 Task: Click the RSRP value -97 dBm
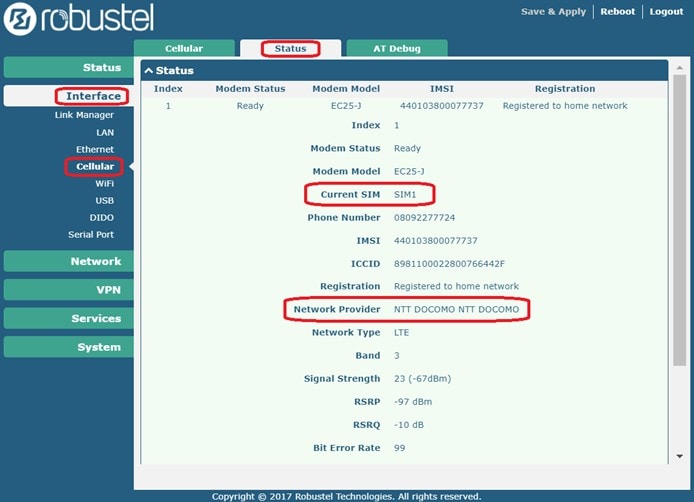[413, 402]
